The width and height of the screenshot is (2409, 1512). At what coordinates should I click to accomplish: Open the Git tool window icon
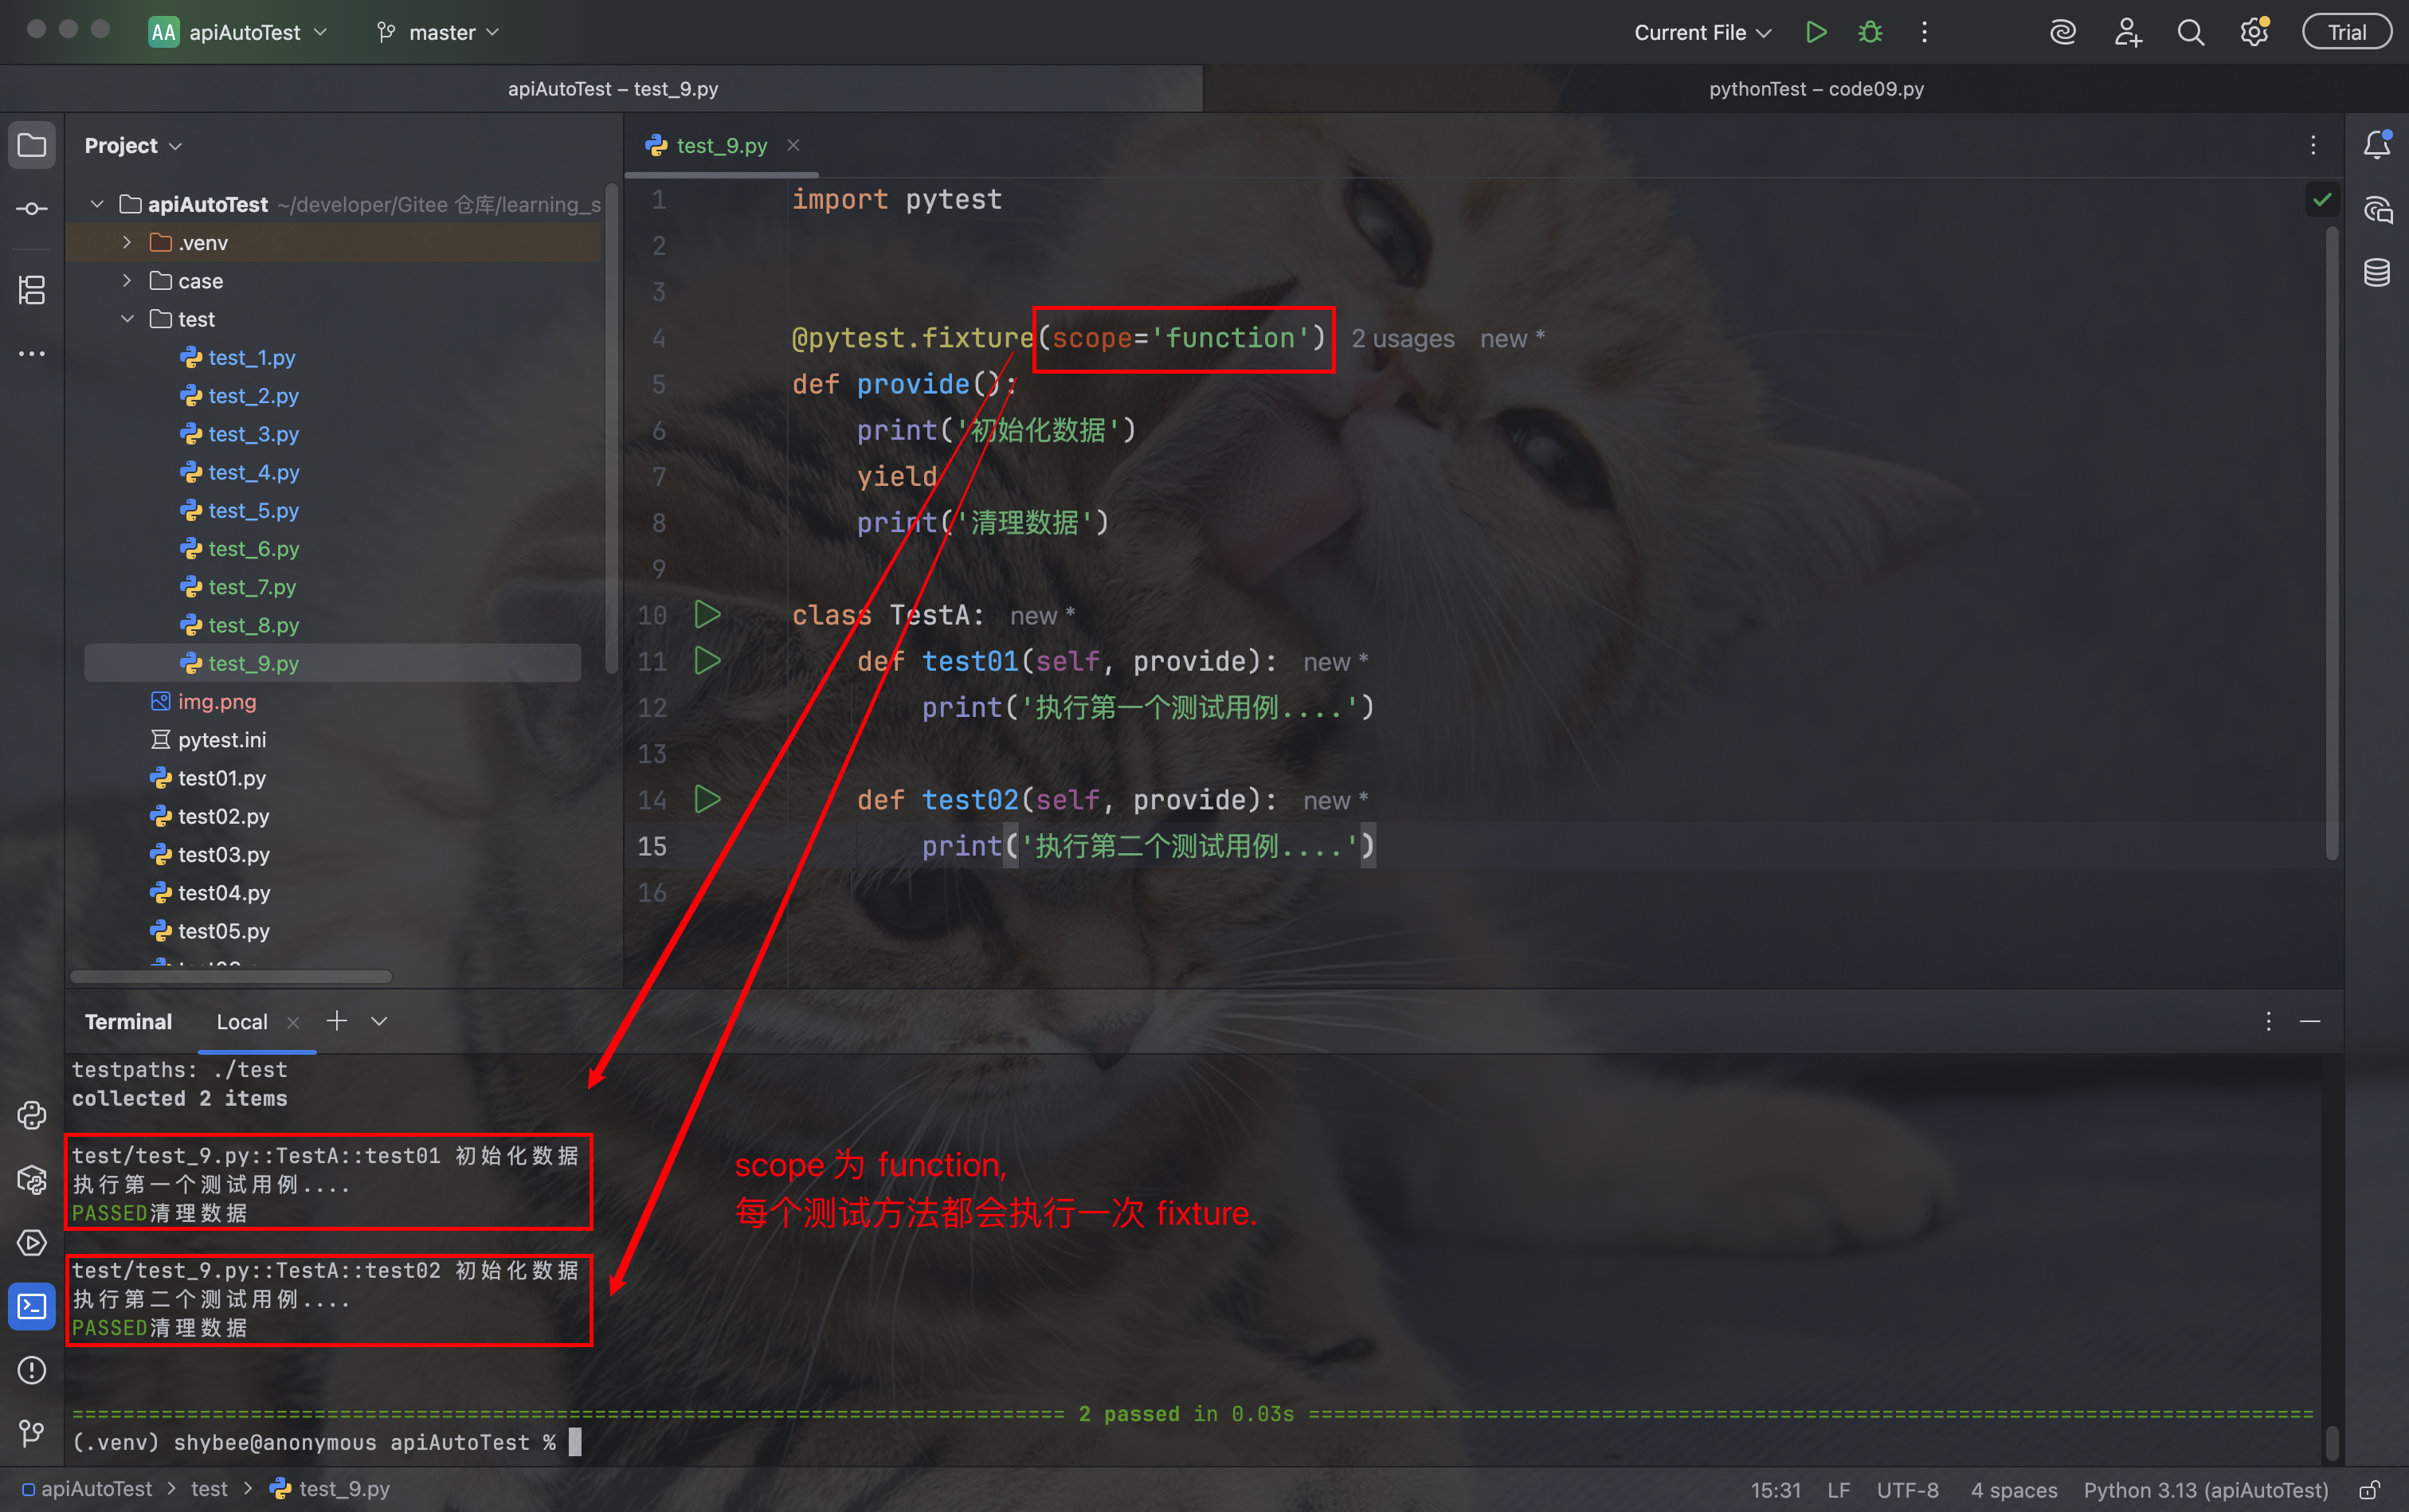click(x=32, y=1434)
